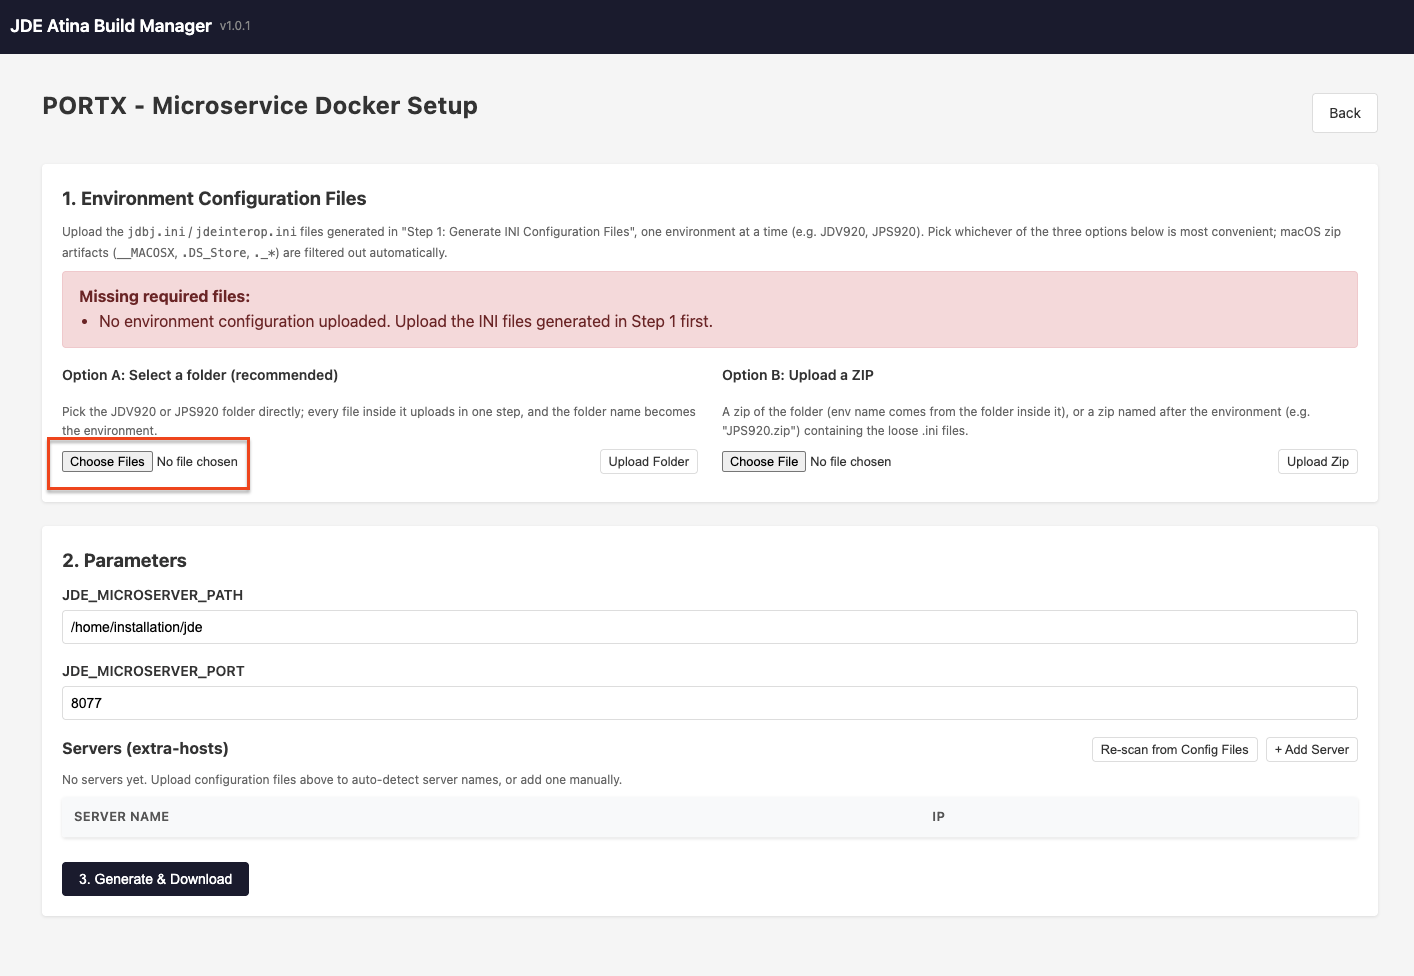Click the Upload Zip button
Screen dimensions: 1414x976
pyautogui.click(x=1317, y=461)
